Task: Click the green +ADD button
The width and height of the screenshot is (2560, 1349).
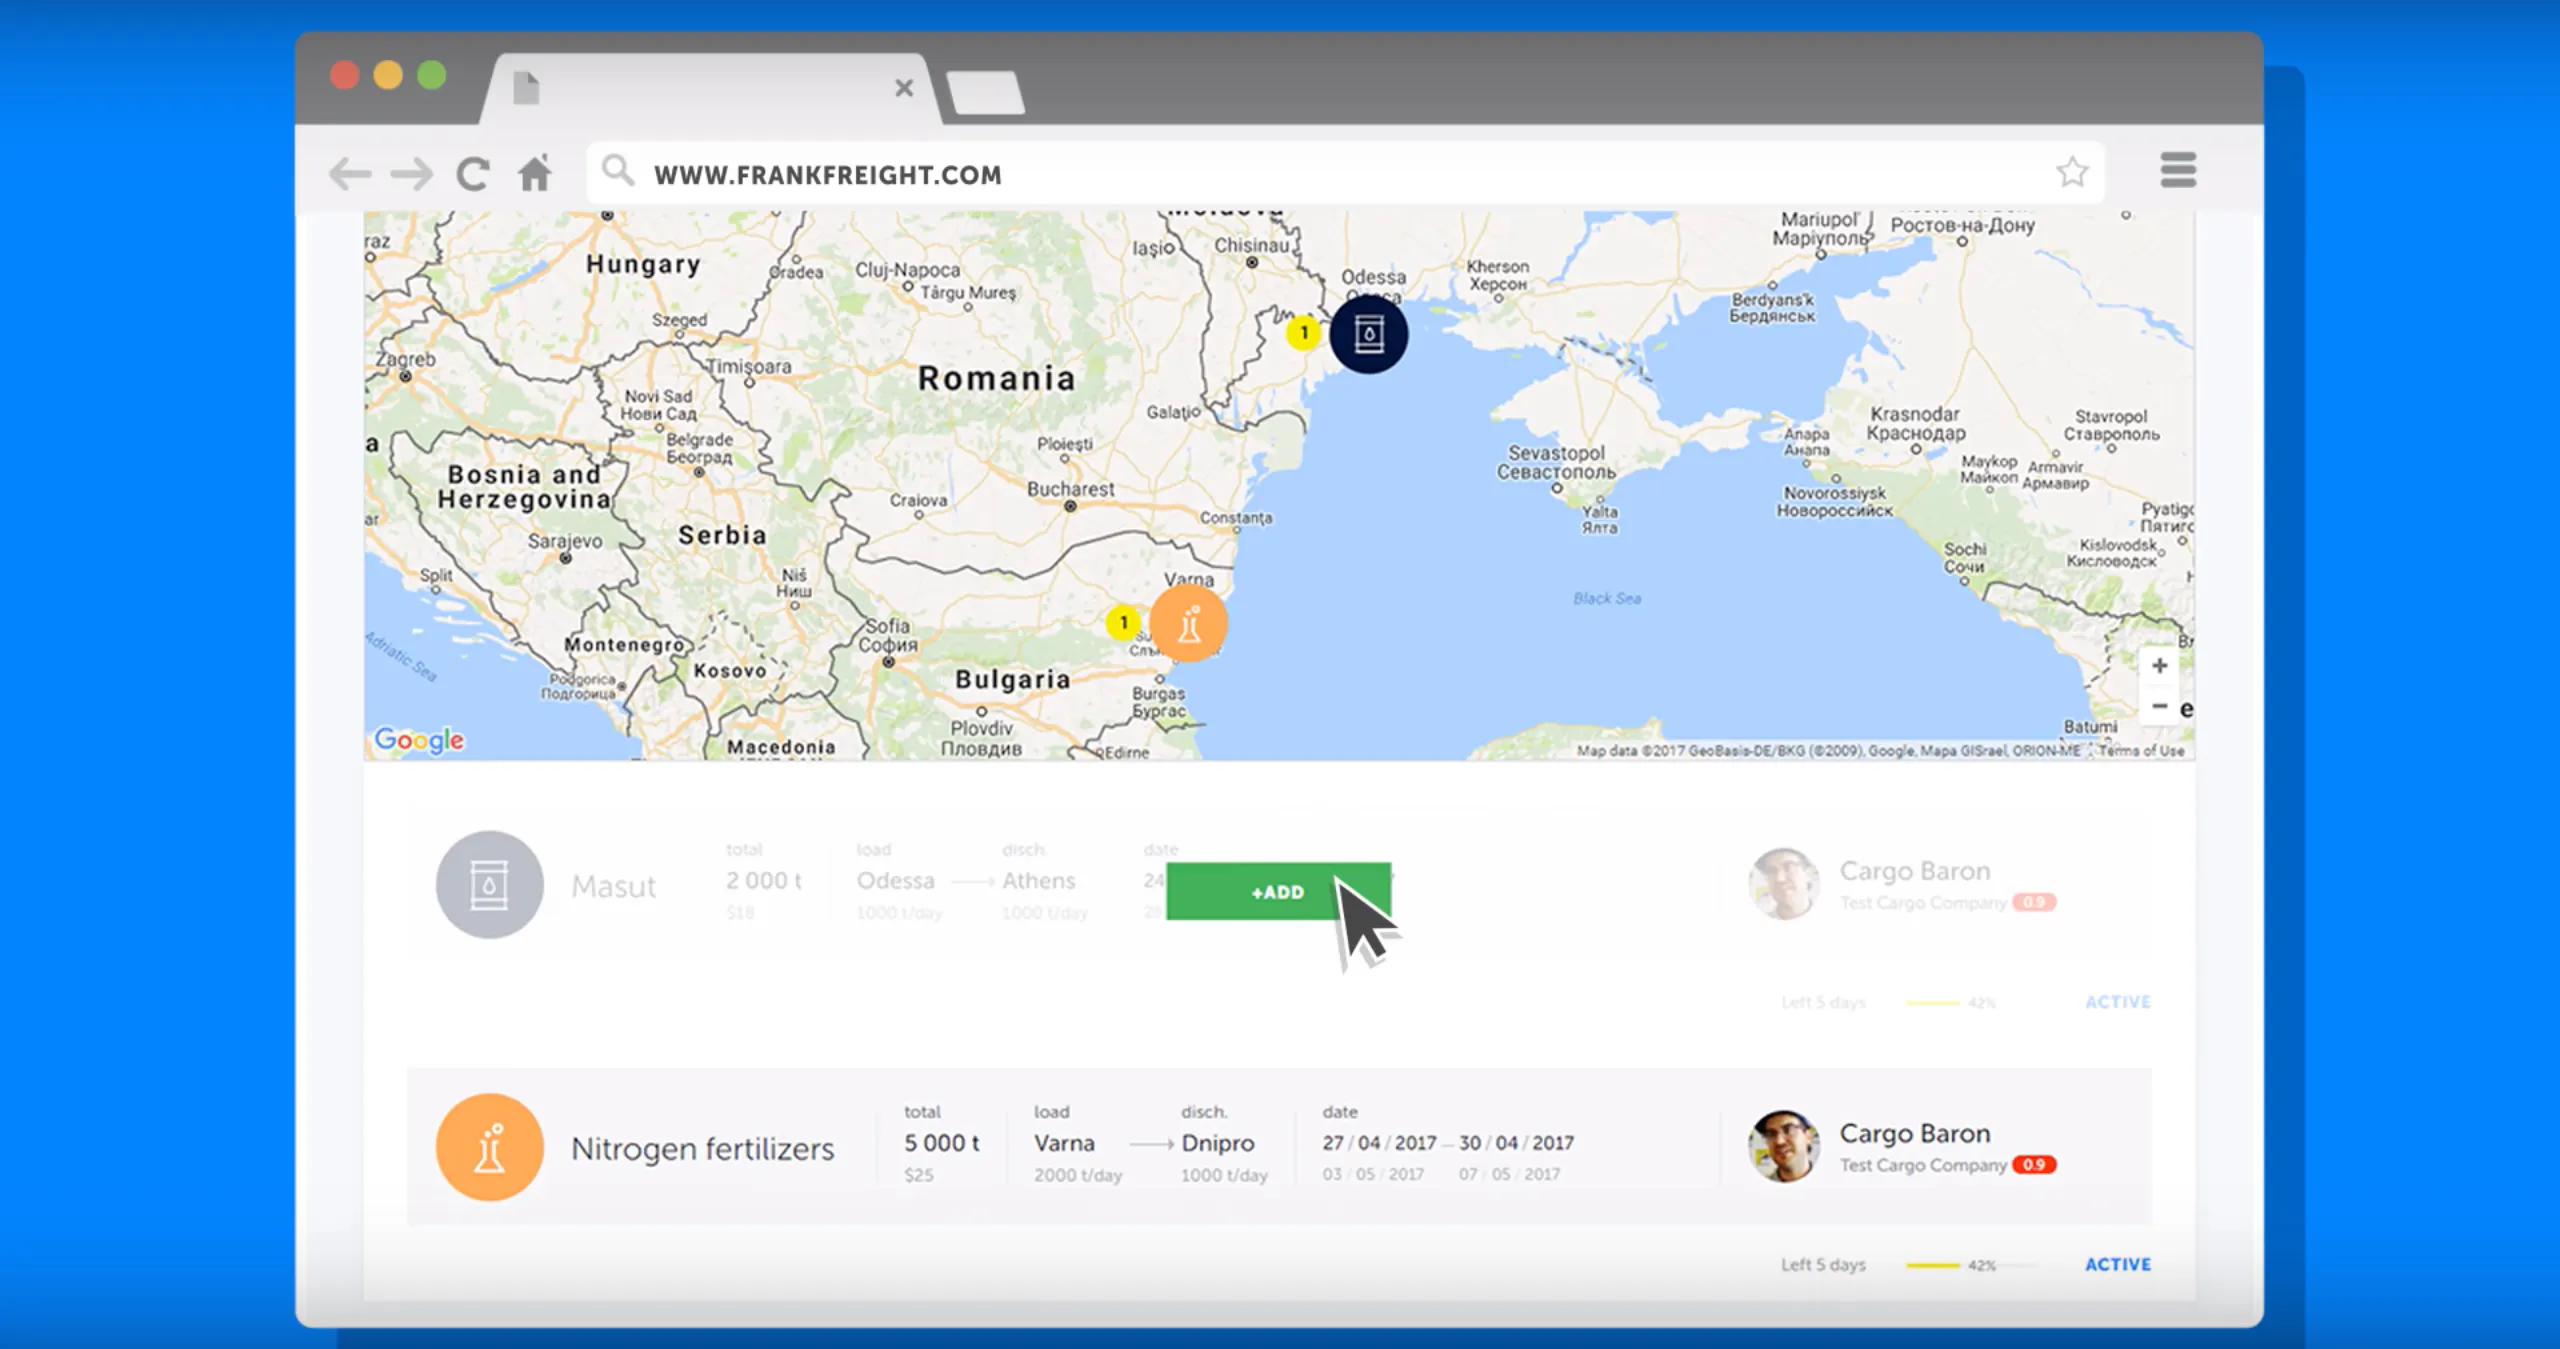Action: [x=1278, y=891]
